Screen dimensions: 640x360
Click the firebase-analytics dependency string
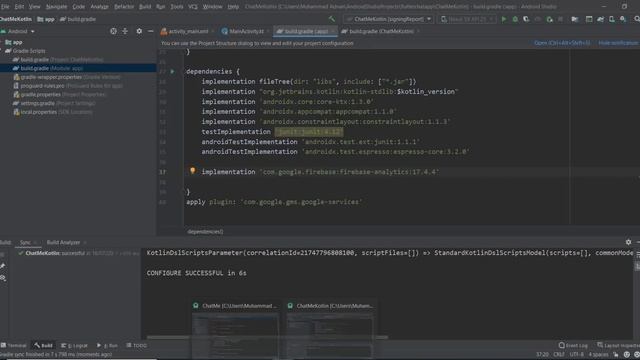point(349,172)
